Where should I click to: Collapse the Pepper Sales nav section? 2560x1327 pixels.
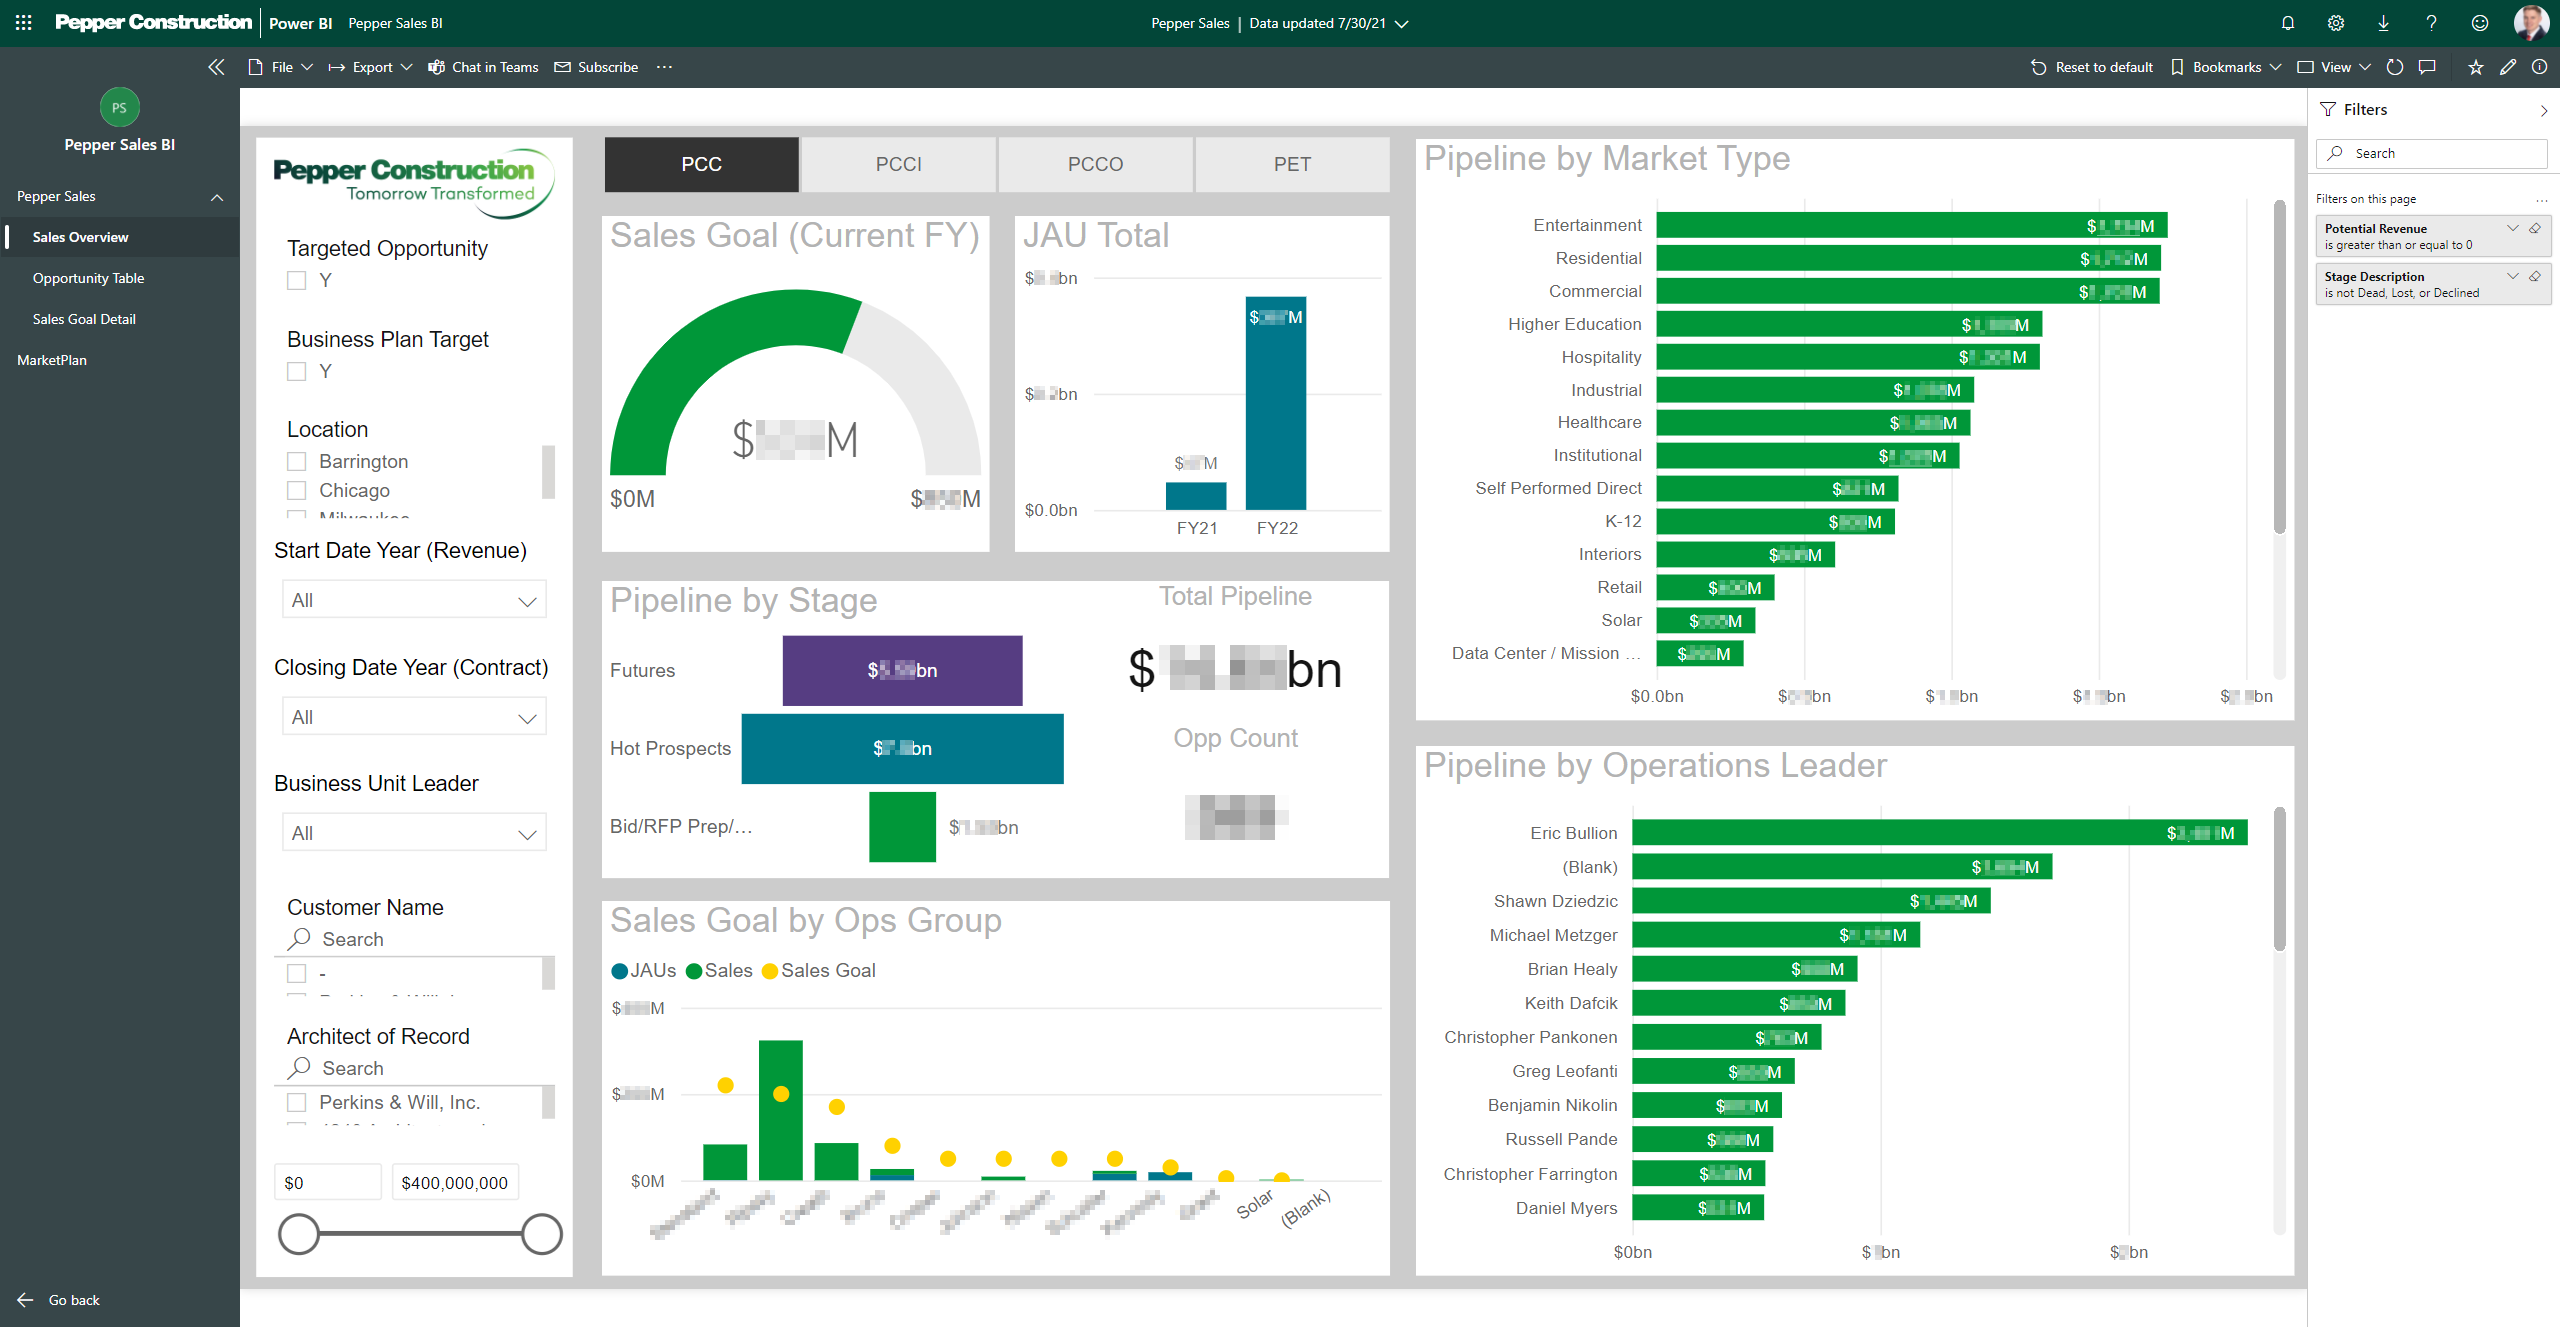point(217,197)
